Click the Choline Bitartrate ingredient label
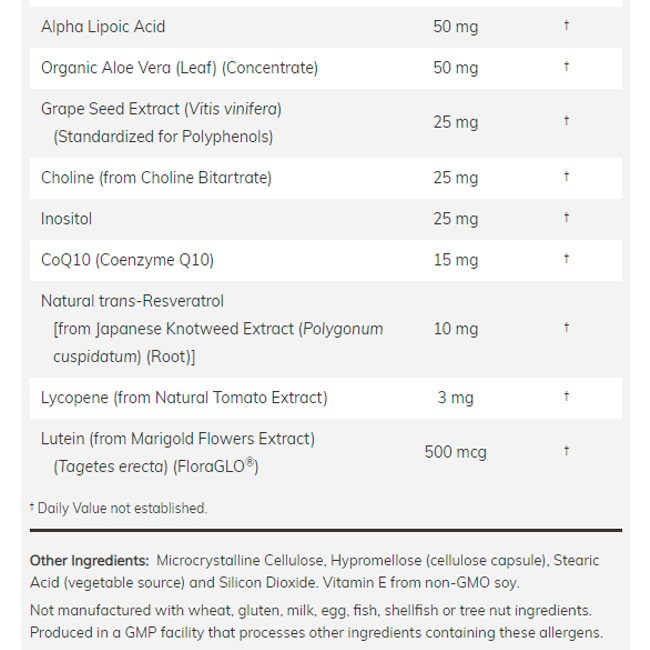This screenshot has width=650, height=650. (156, 178)
